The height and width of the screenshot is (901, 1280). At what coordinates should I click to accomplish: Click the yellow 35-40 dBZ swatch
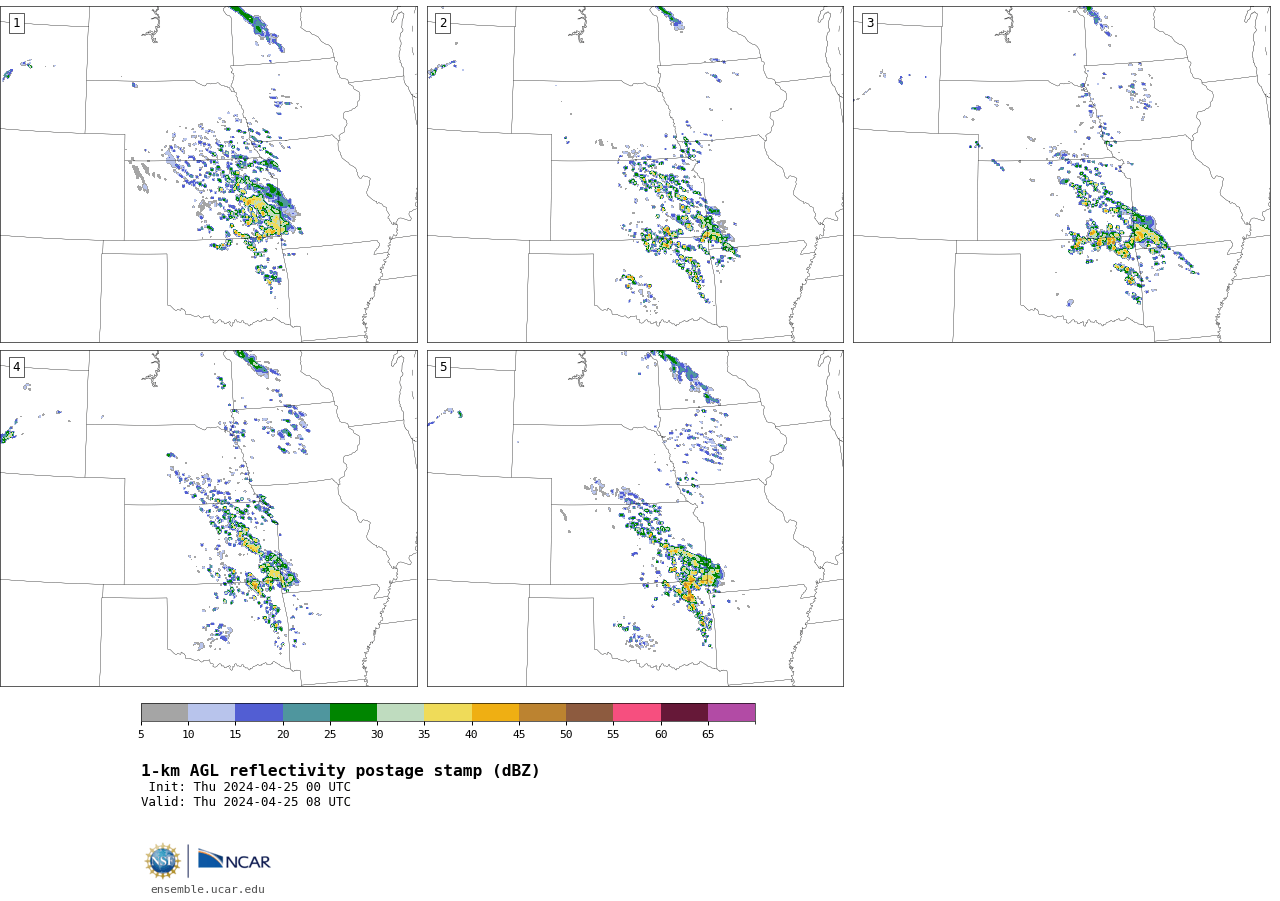[448, 712]
